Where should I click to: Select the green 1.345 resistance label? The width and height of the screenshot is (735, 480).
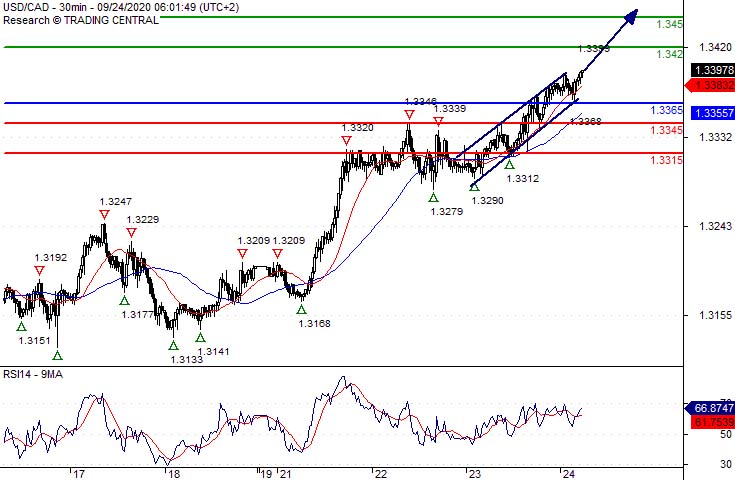tap(669, 24)
